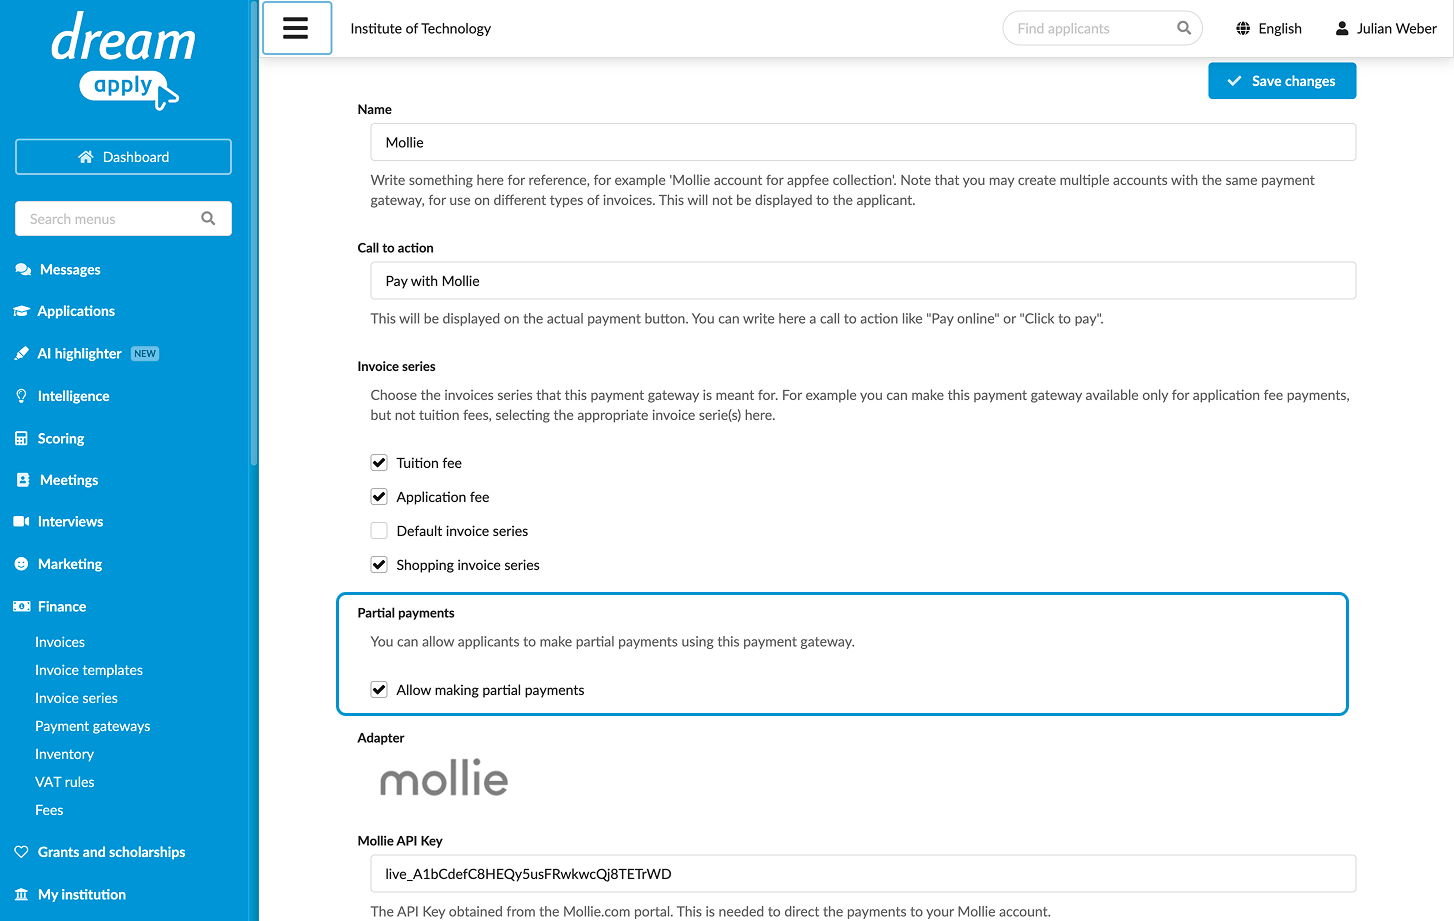1454x921 pixels.
Task: Go to Invoices under Finance
Action: pyautogui.click(x=60, y=642)
